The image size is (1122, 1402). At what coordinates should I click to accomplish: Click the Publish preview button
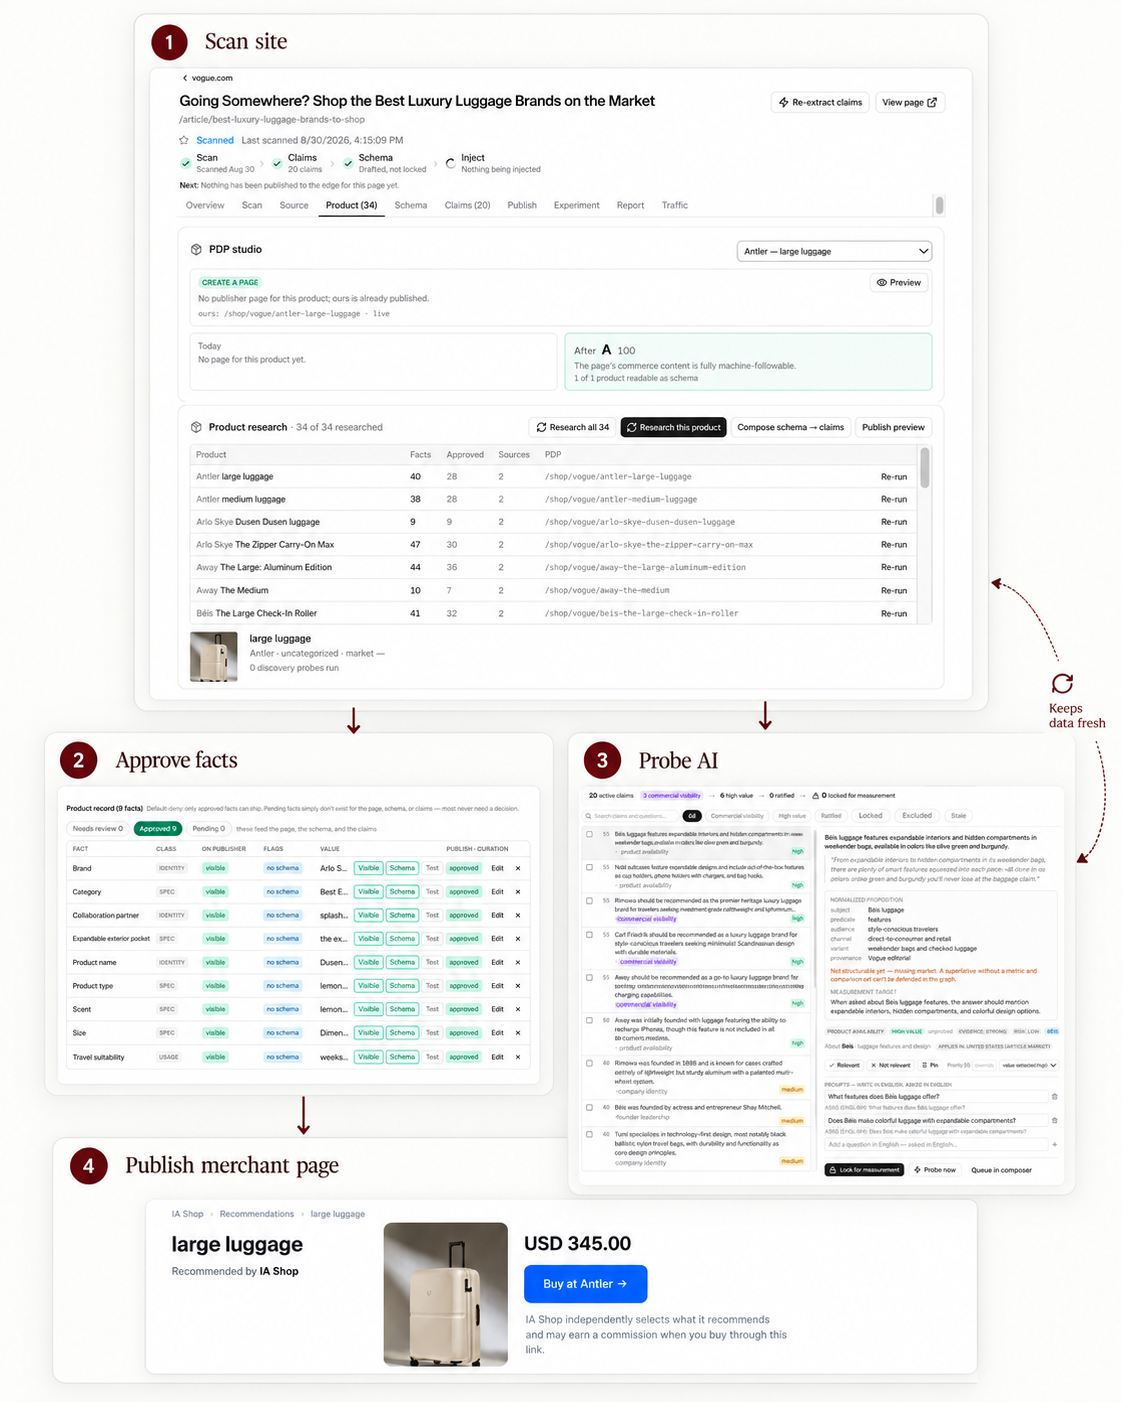(x=893, y=427)
